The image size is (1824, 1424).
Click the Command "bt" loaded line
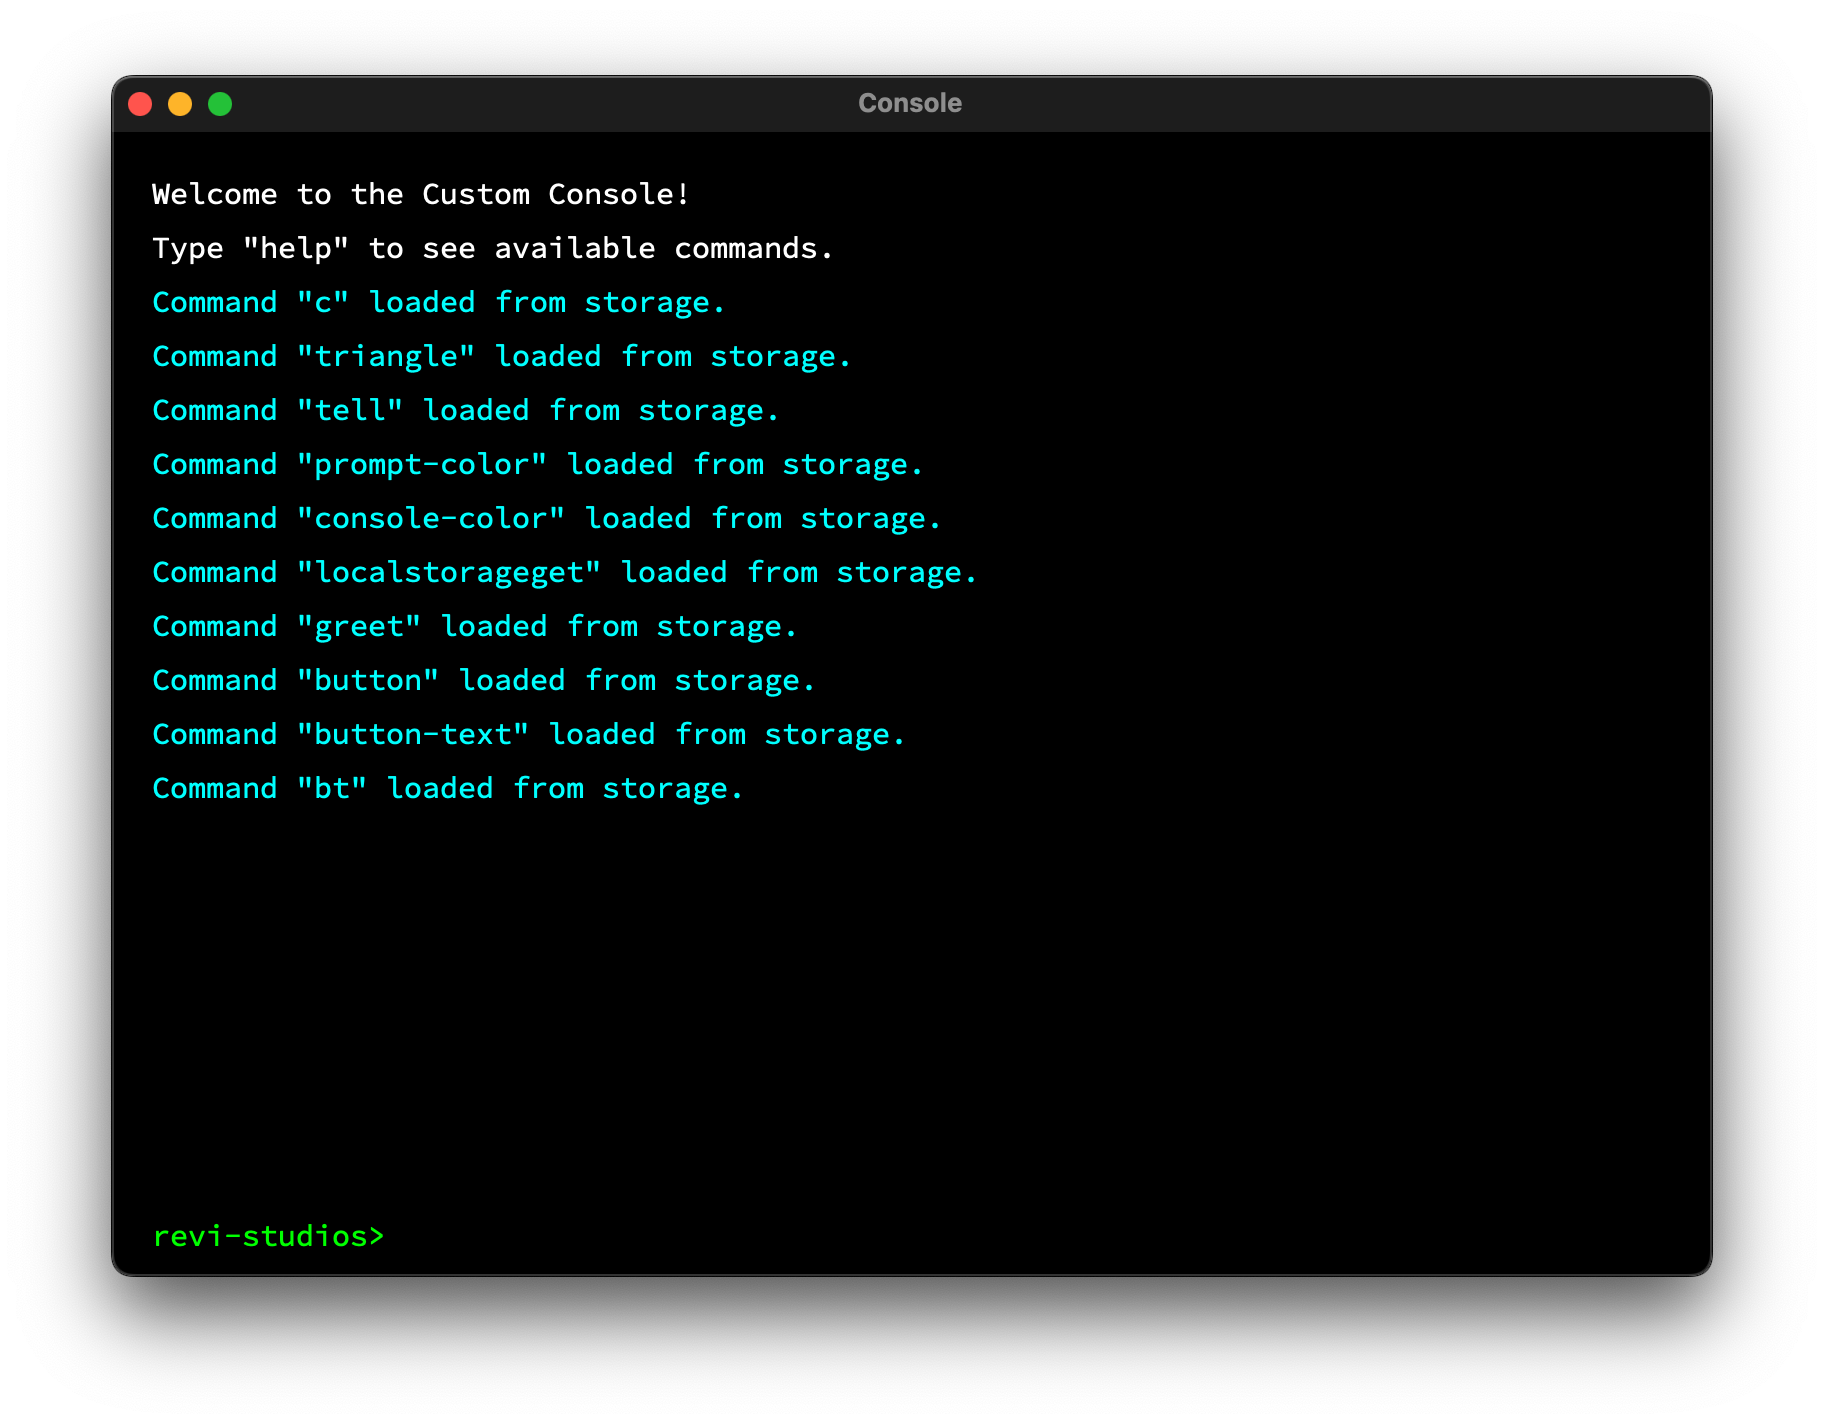tap(447, 788)
